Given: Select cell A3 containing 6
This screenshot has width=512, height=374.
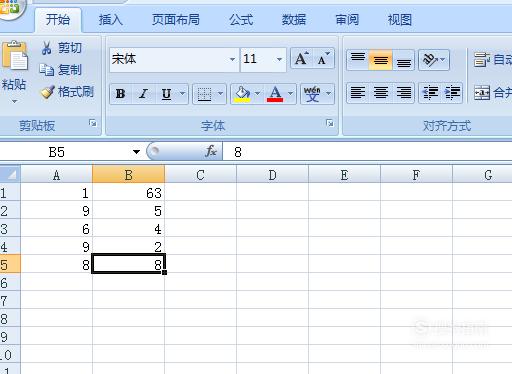Looking at the screenshot, I should (56, 228).
